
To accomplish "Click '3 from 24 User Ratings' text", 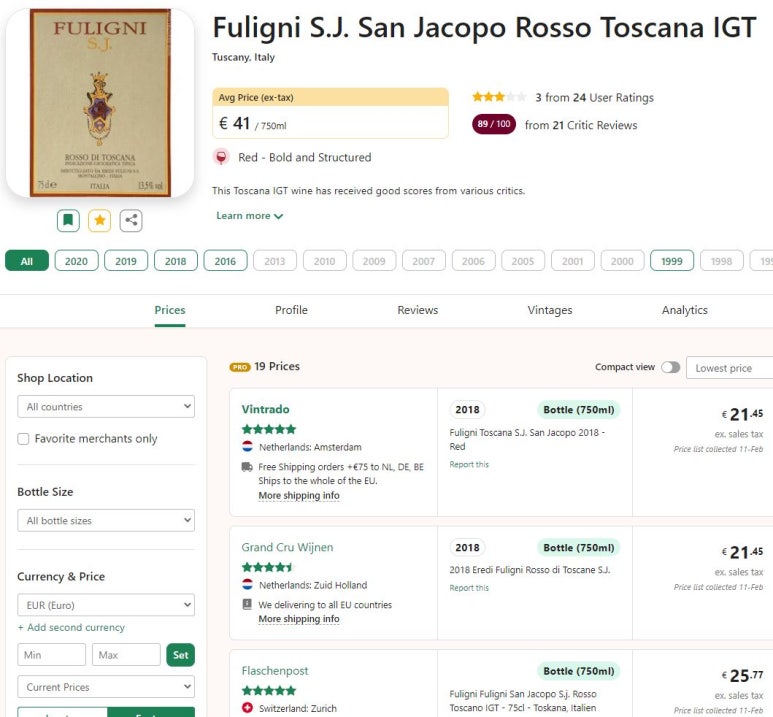I will [x=595, y=98].
